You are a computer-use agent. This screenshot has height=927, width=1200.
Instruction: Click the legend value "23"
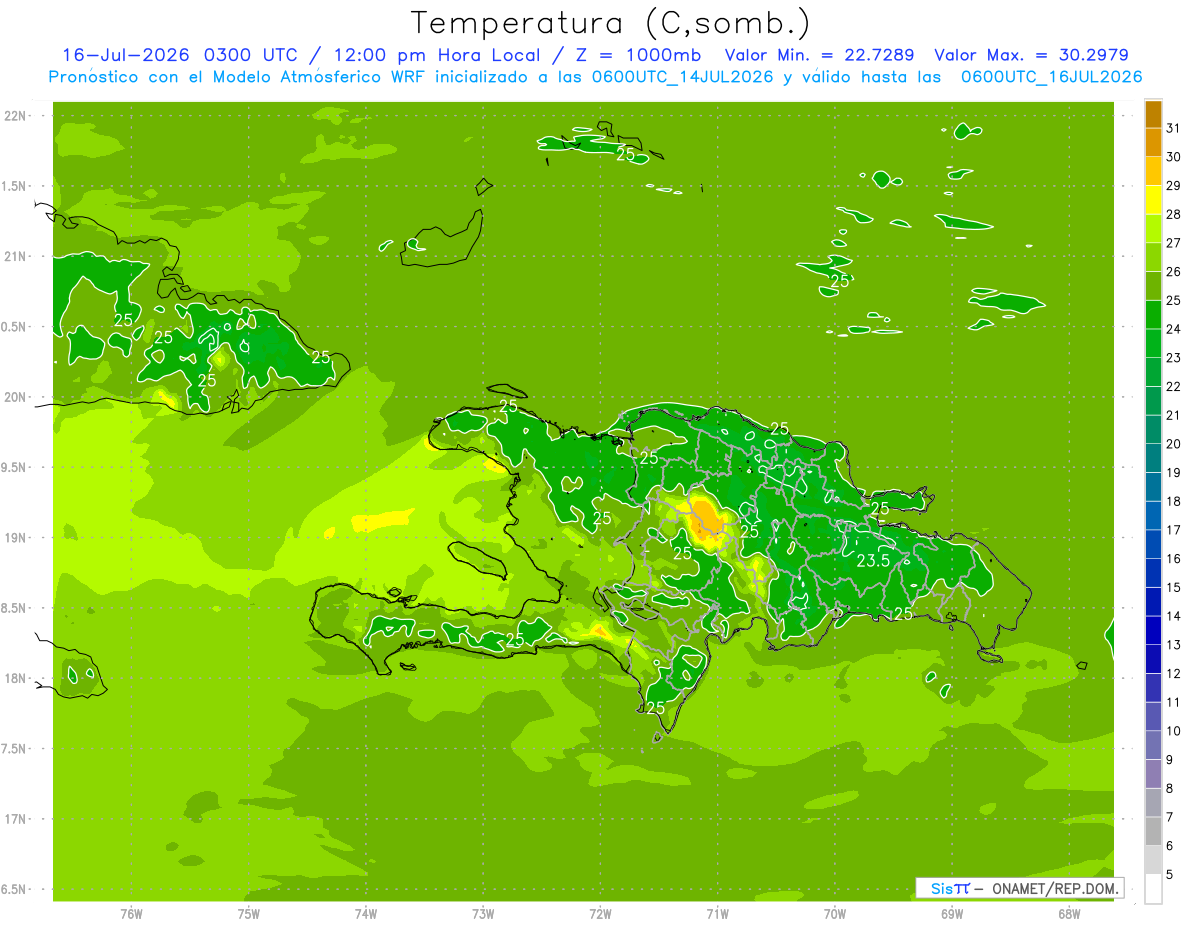coord(1174,358)
